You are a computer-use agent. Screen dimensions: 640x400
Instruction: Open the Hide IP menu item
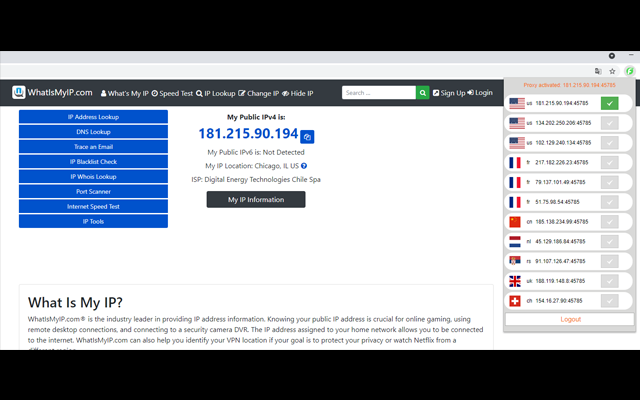(298, 93)
